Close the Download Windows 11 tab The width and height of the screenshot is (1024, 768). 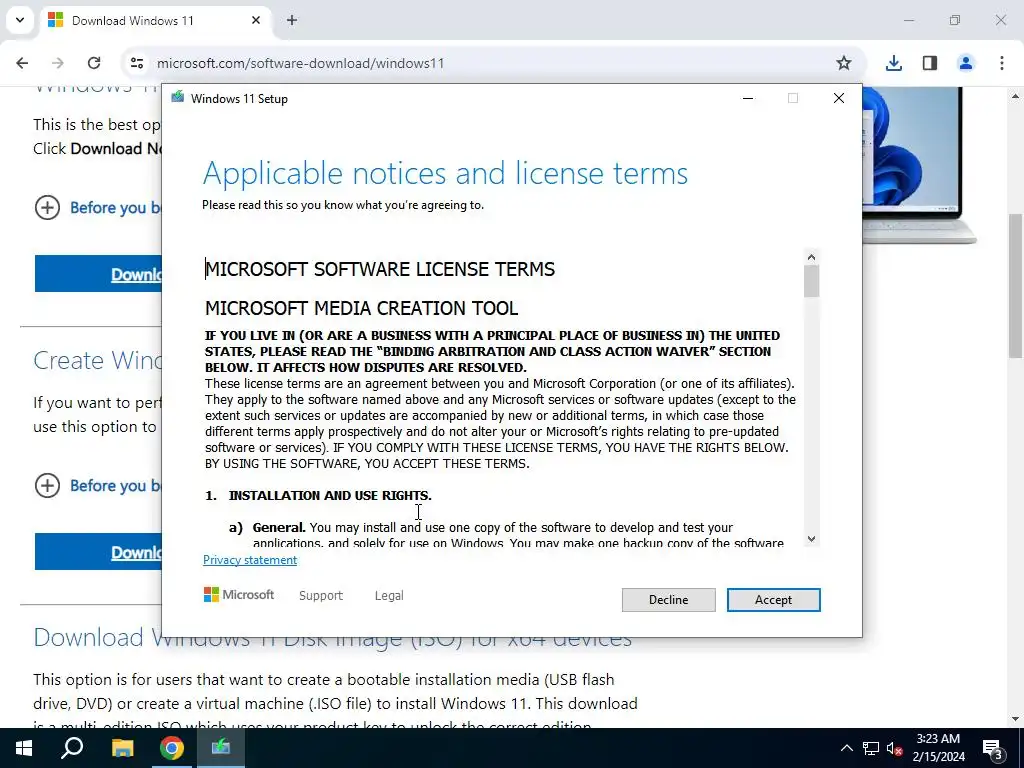coord(256,20)
